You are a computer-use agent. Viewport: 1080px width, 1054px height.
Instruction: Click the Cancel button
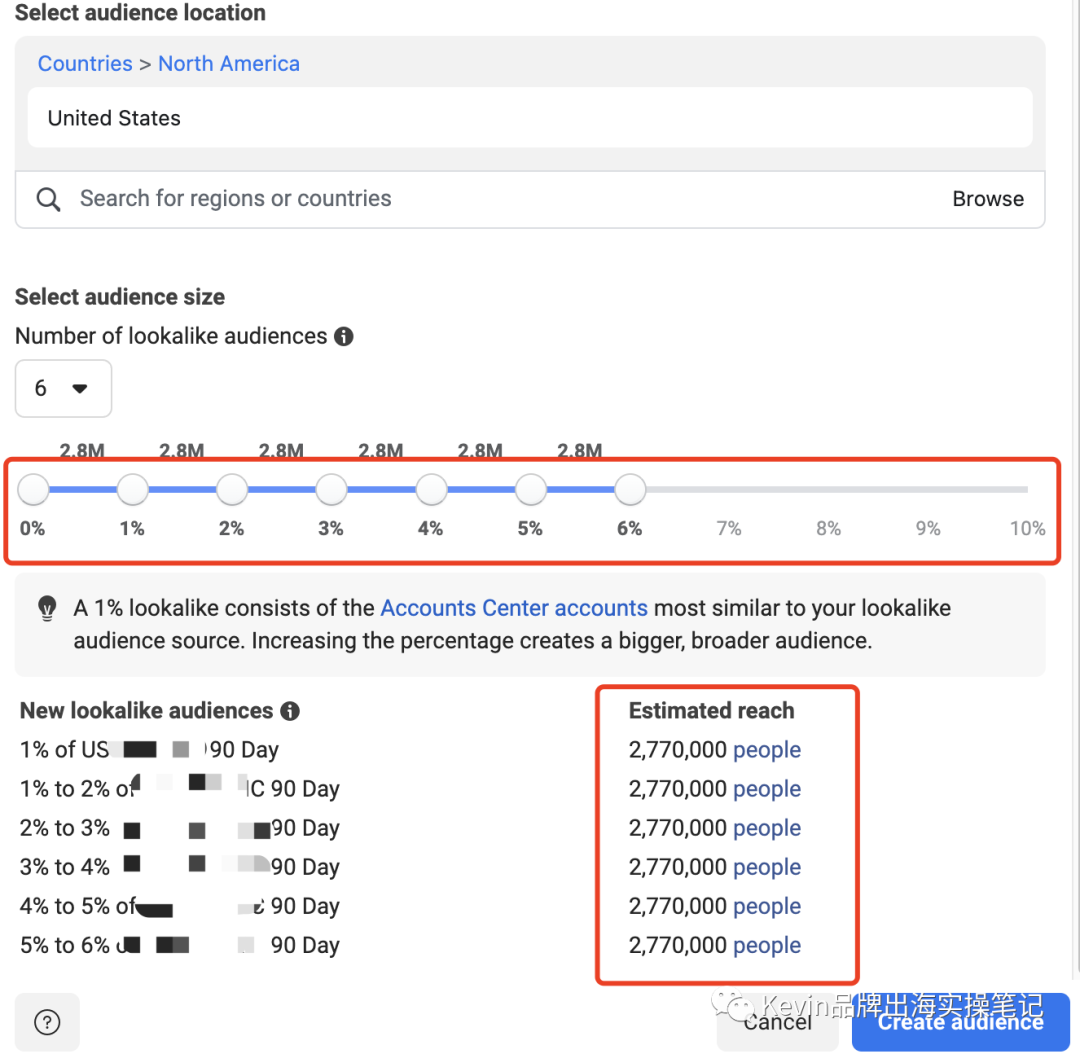(x=777, y=1022)
